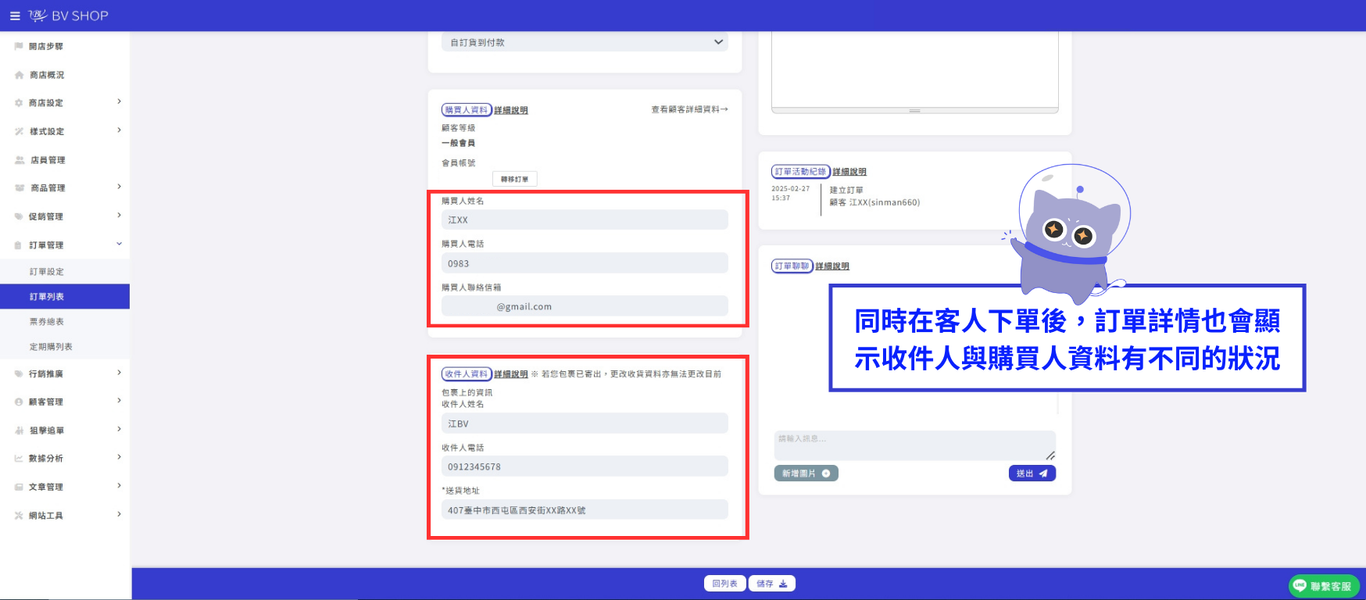
Task: Click the 新增圖片 button
Action: [x=806, y=473]
